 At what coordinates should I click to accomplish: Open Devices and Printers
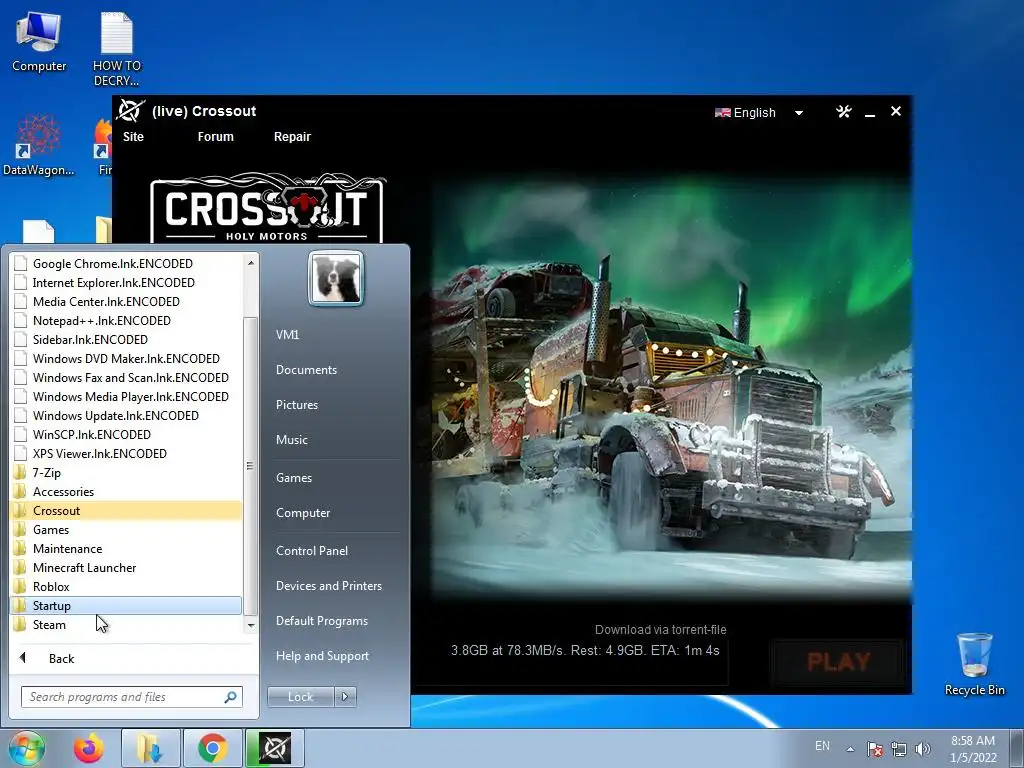328,586
